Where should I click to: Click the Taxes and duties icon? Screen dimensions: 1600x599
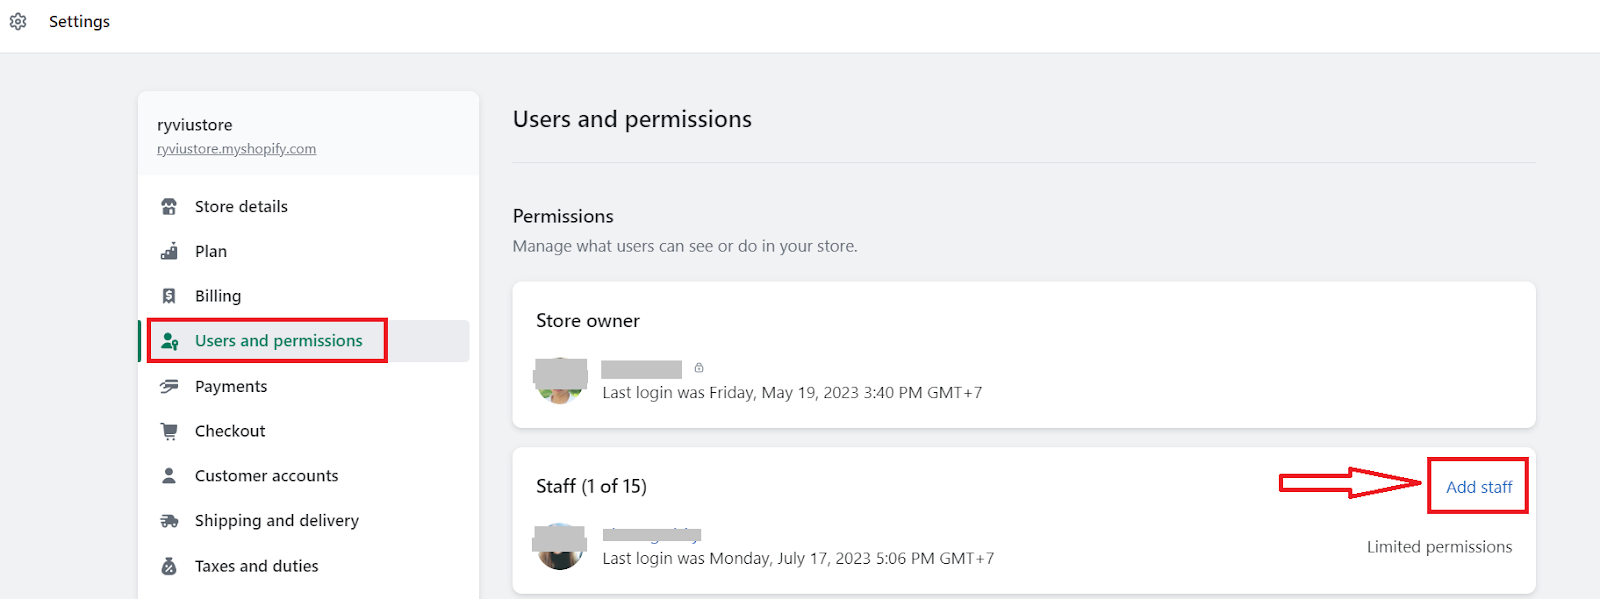point(169,566)
